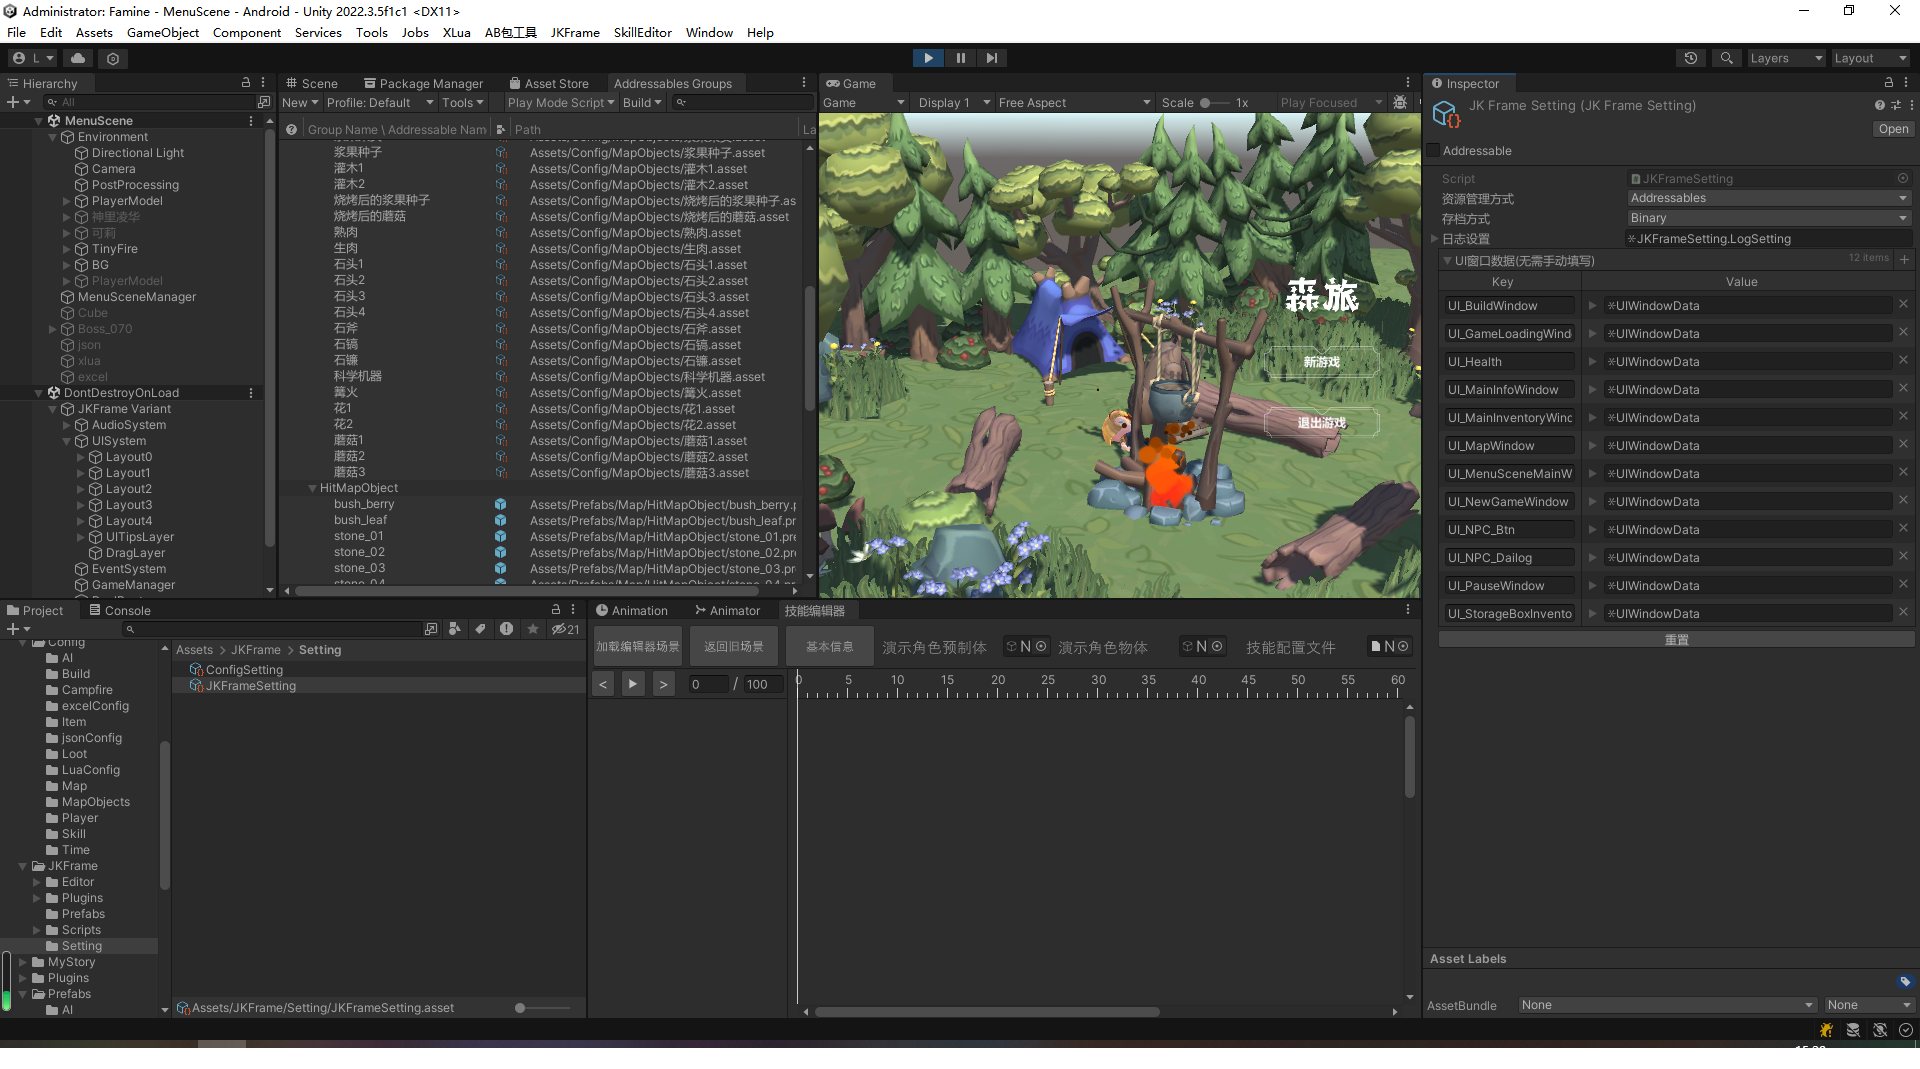
Task: Click the 基本信息 button
Action: pos(830,647)
